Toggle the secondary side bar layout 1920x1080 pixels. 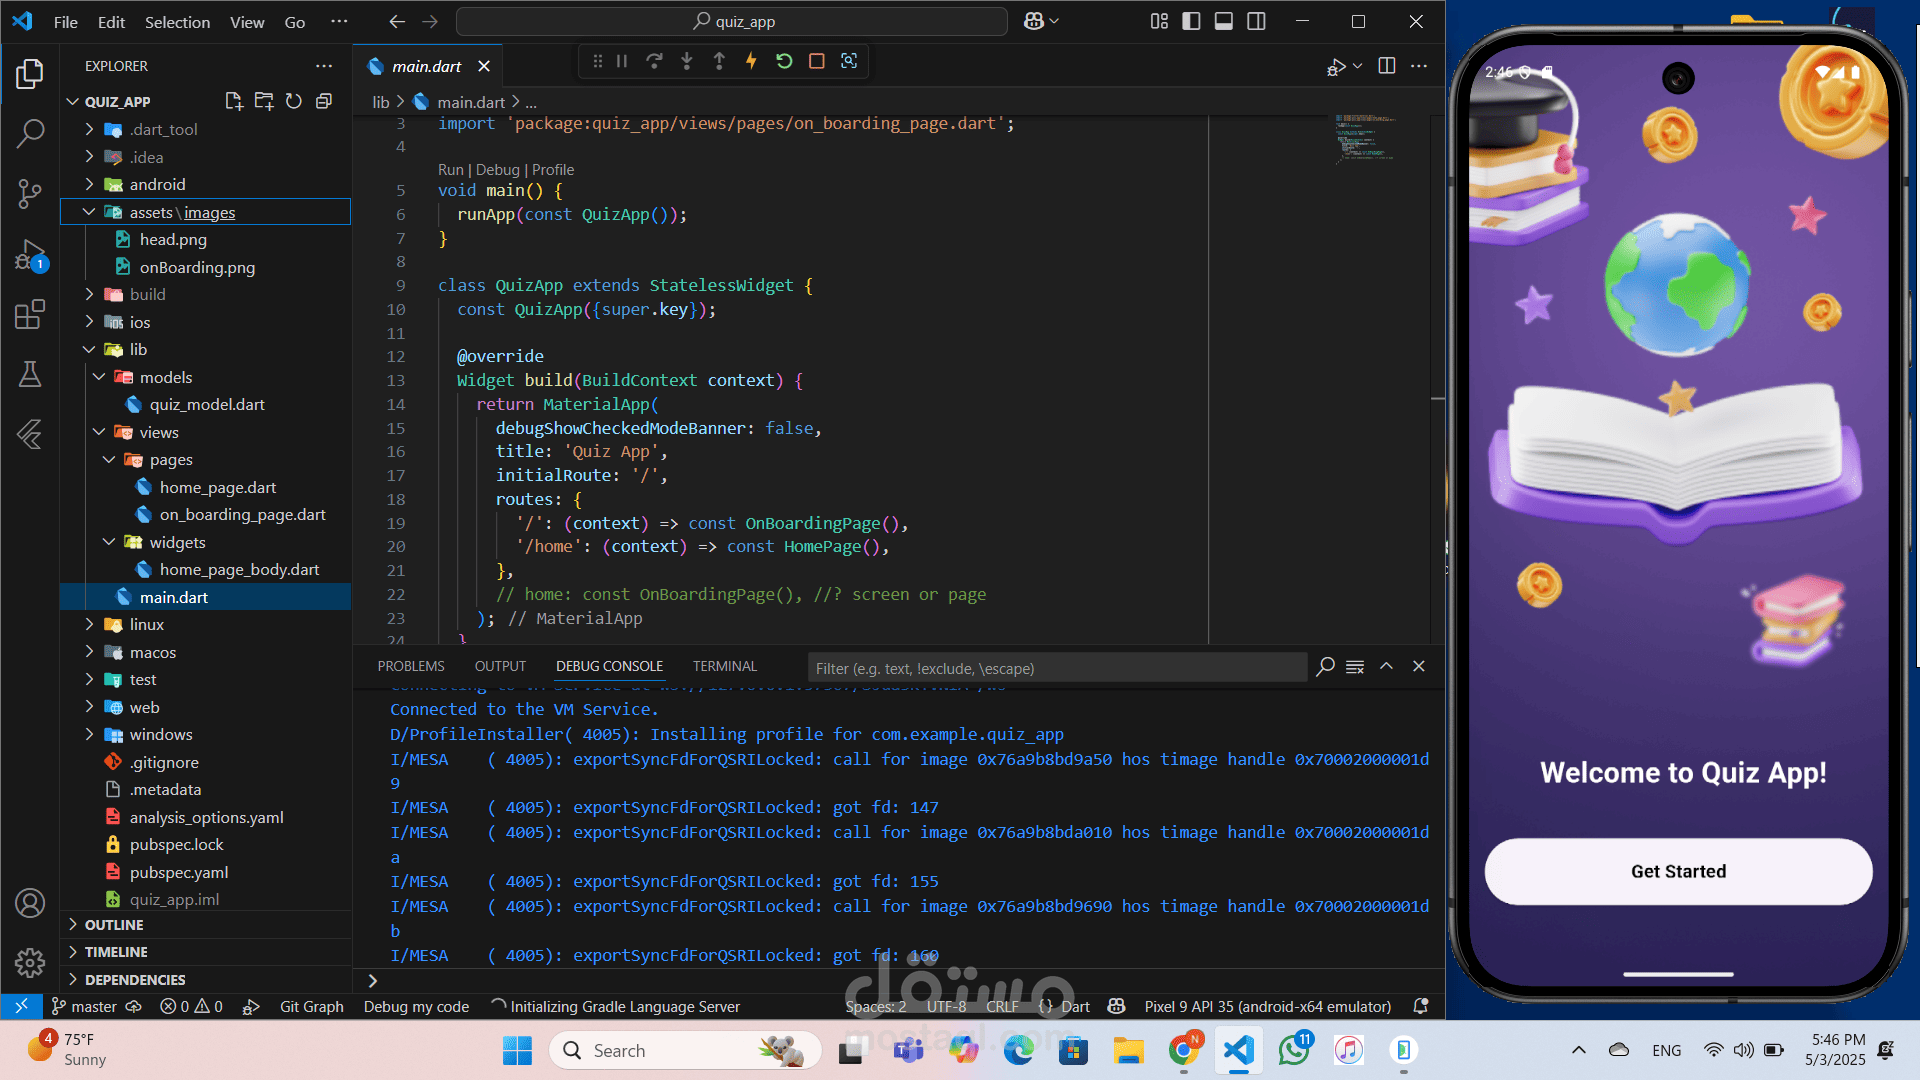1256,21
